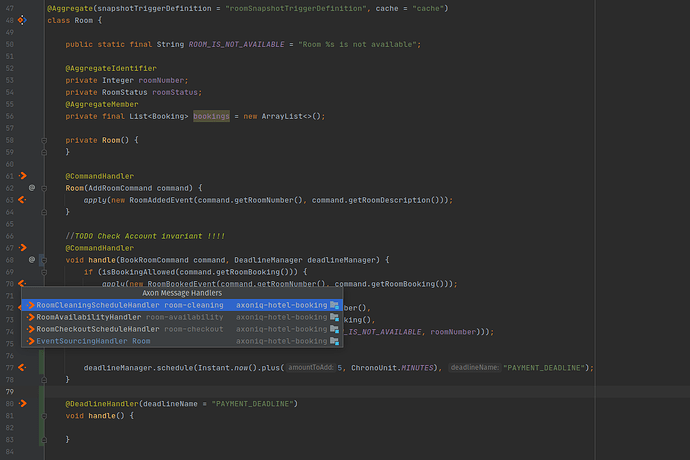
Task: Click the @Aggregate annotation on line 47
Action: 70,8
